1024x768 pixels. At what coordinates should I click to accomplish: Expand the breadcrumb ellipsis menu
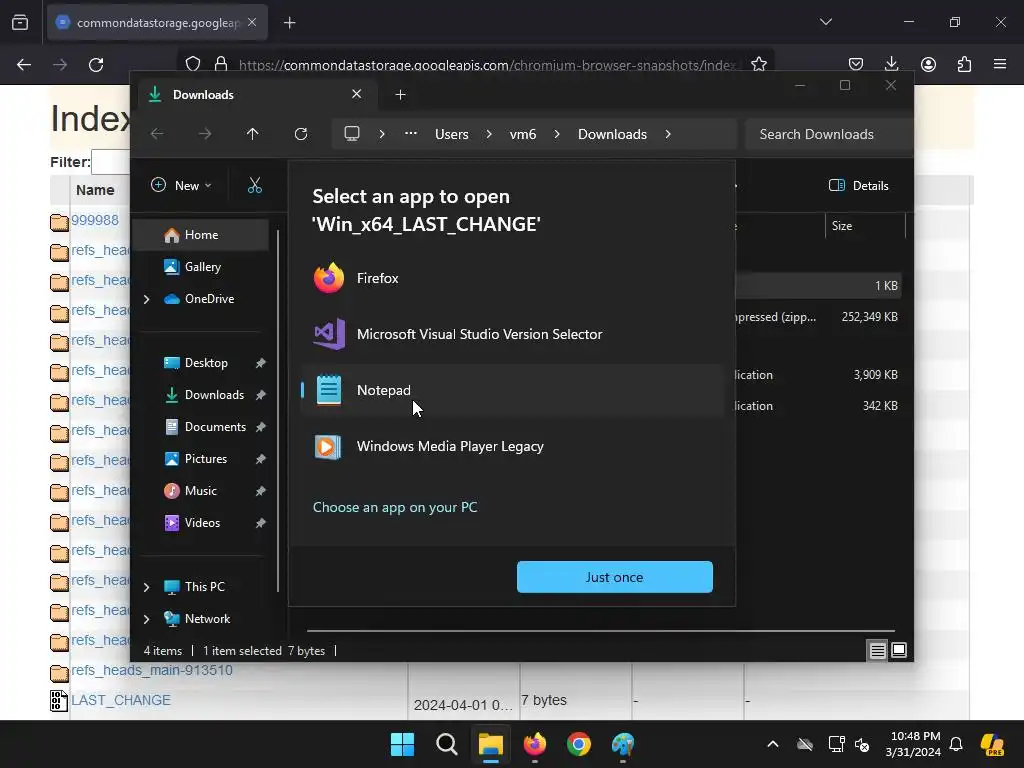[411, 133]
